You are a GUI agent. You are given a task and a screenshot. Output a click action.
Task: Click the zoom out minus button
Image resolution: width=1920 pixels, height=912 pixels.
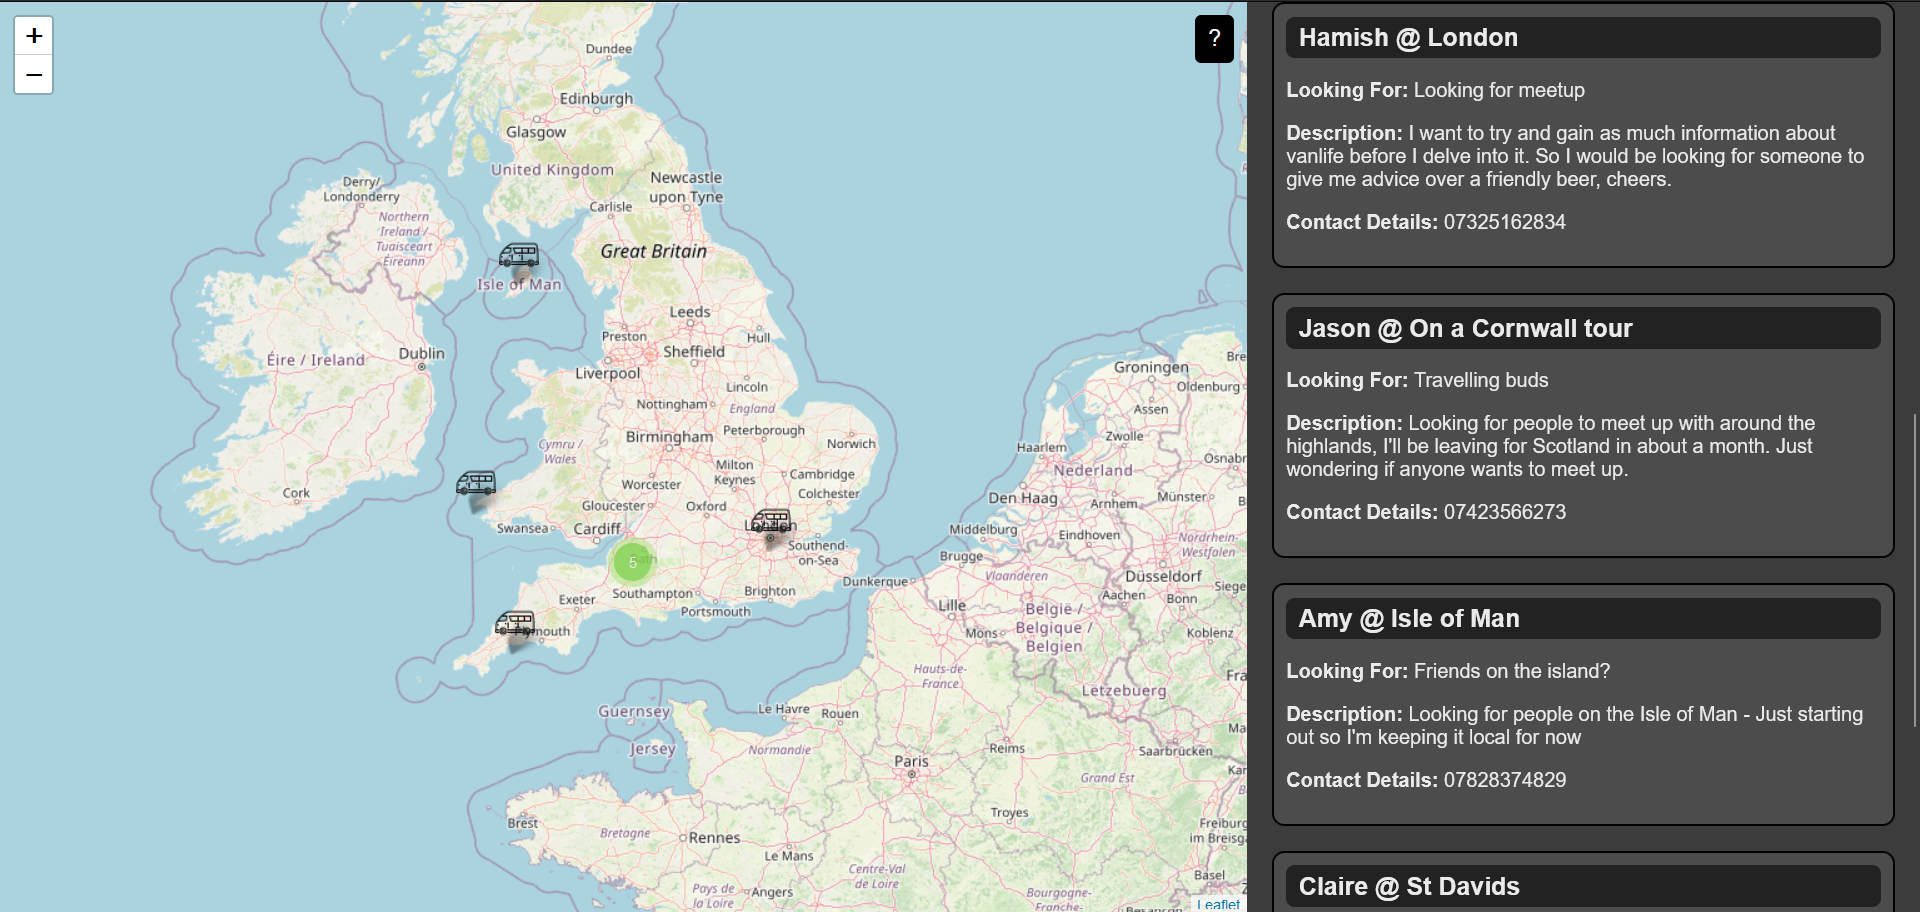pos(34,75)
